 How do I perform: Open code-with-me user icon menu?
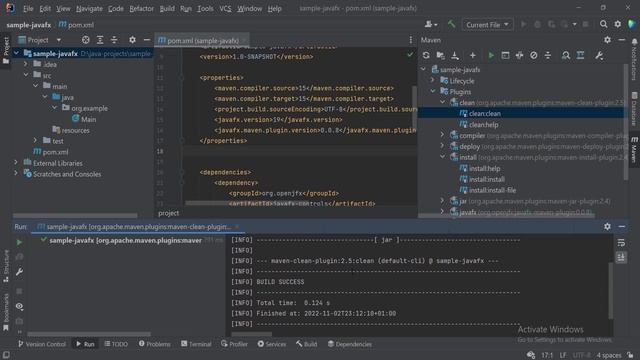431,24
